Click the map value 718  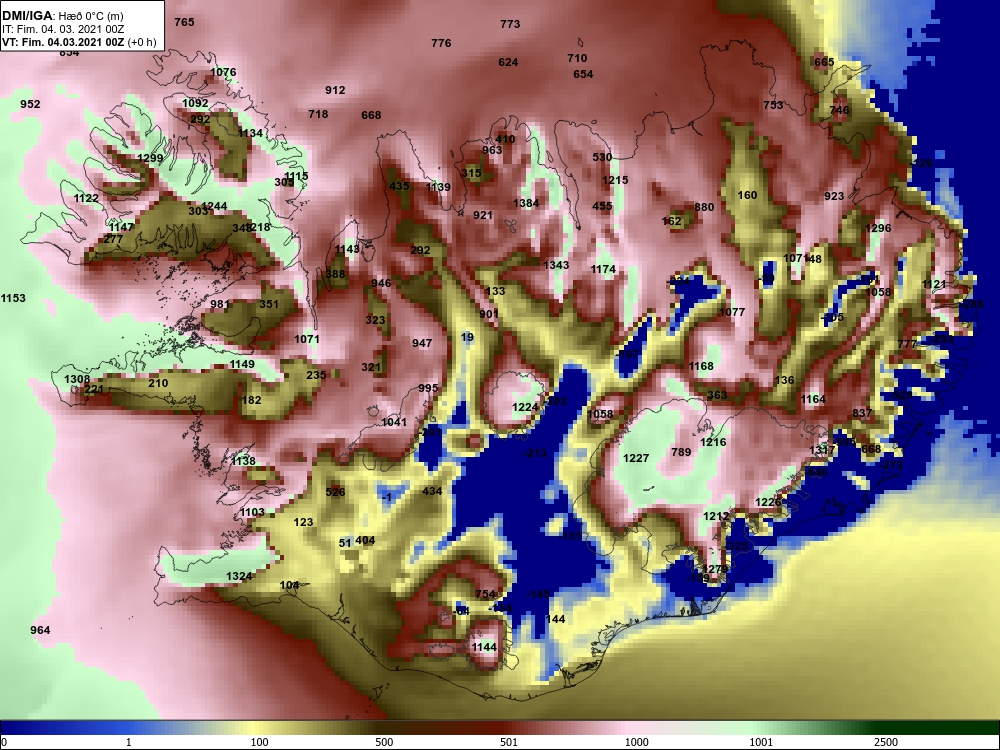tap(318, 114)
